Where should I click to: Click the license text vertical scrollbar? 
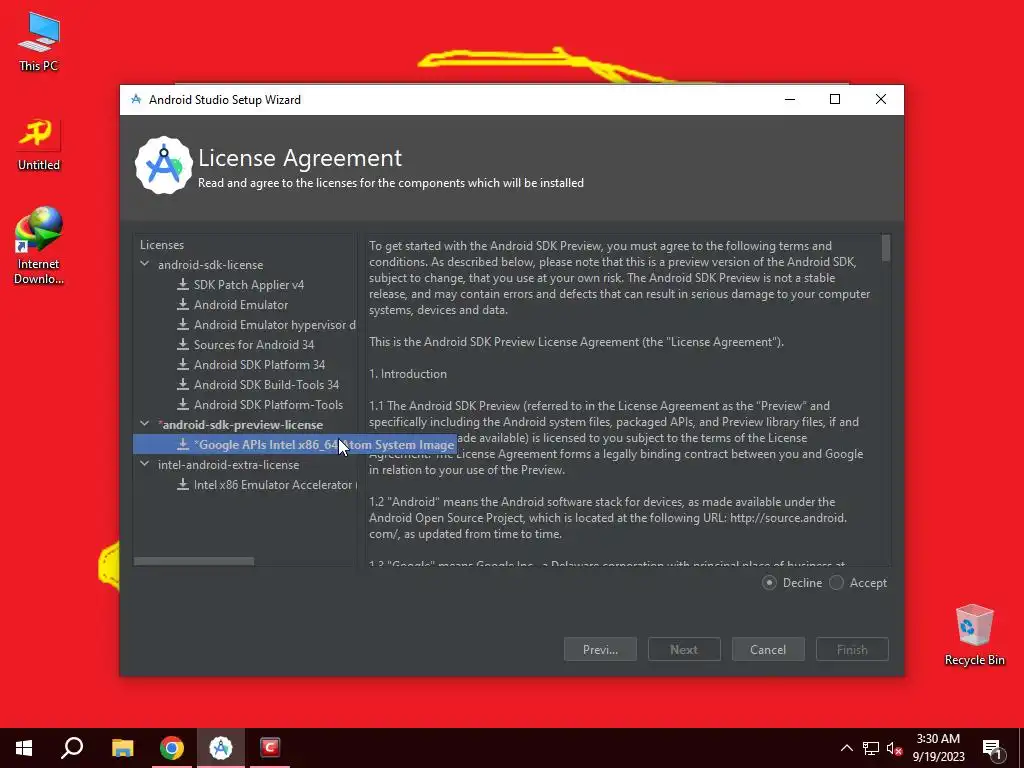pyautogui.click(x=886, y=249)
